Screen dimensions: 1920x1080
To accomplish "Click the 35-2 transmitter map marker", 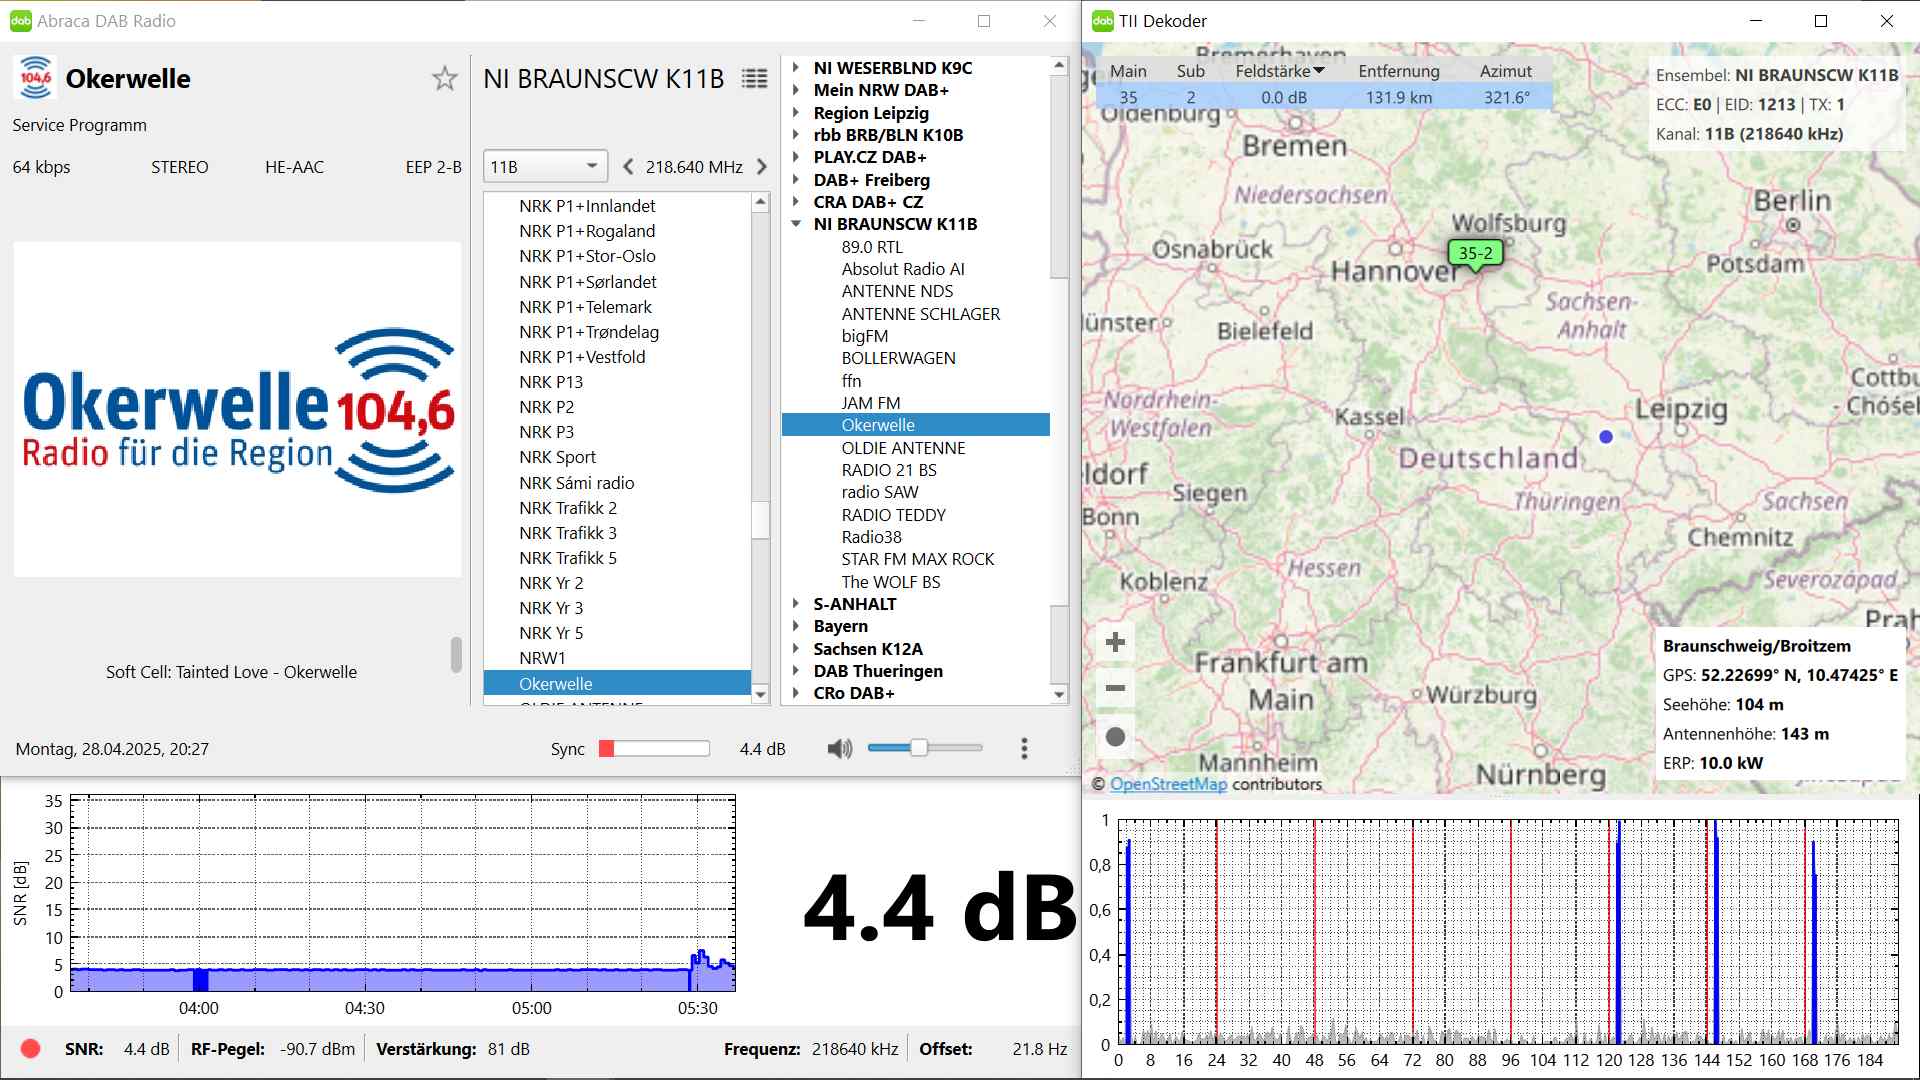I will (x=1475, y=254).
